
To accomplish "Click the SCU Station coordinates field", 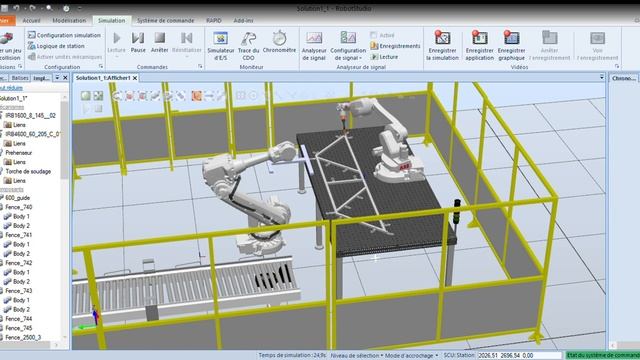I will 520,356.
